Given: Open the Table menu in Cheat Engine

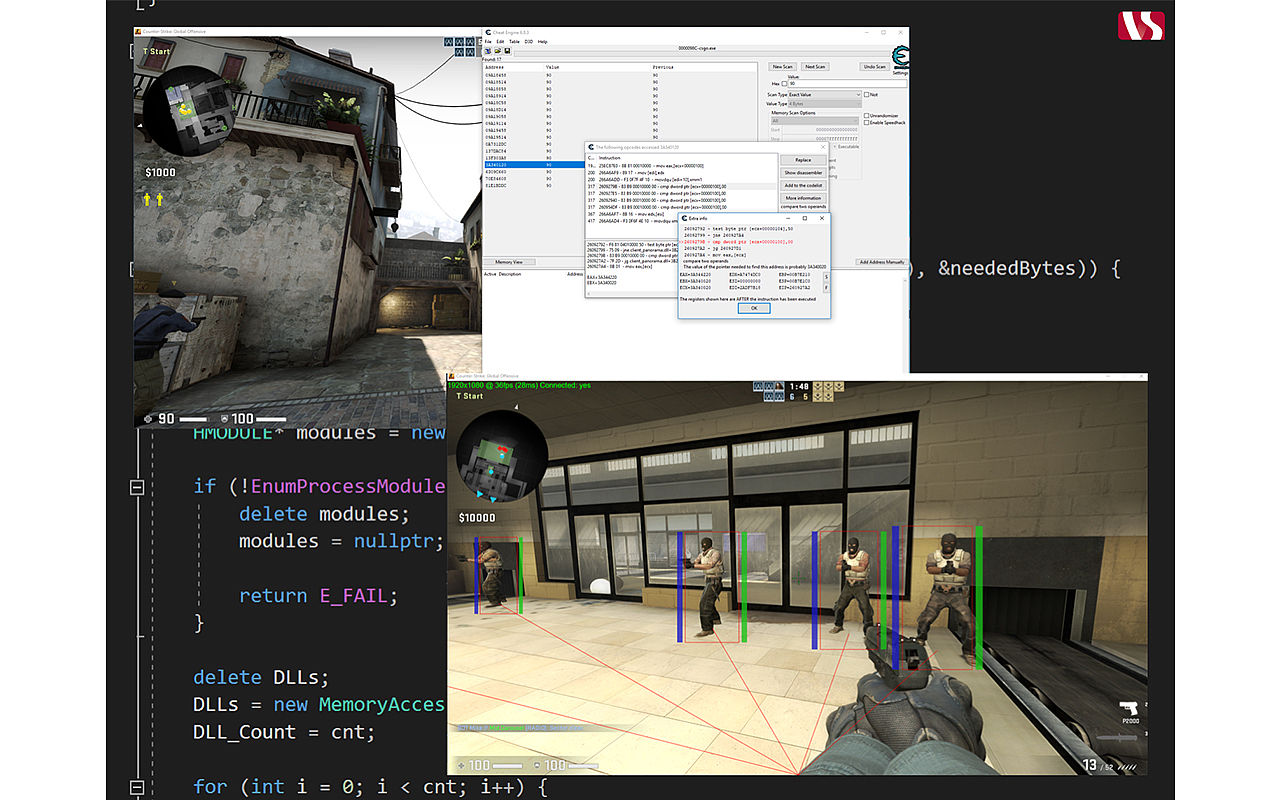Looking at the screenshot, I should click(x=514, y=42).
